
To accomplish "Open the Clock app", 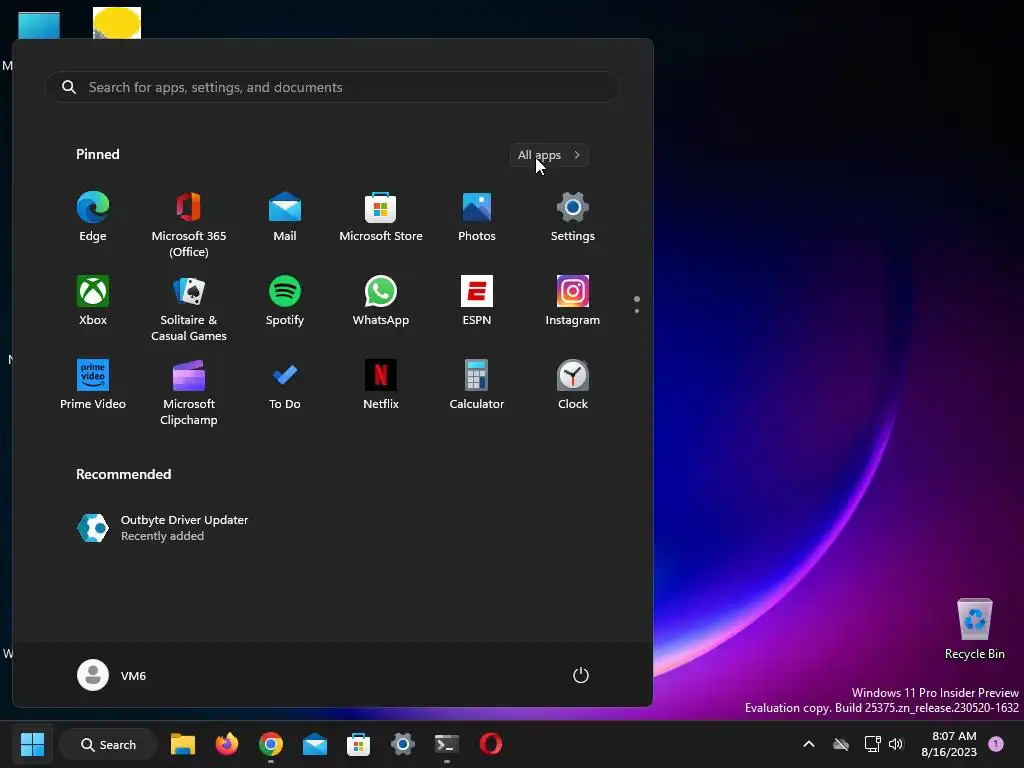I will (x=573, y=385).
